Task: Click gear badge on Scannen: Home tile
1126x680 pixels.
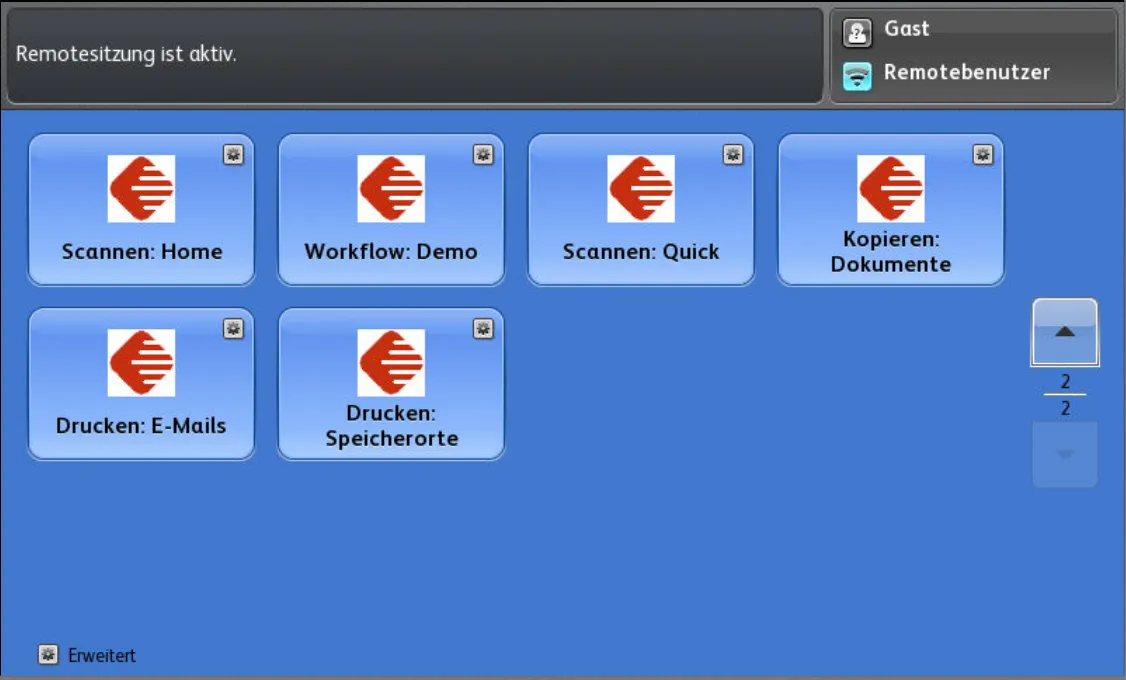Action: point(233,154)
